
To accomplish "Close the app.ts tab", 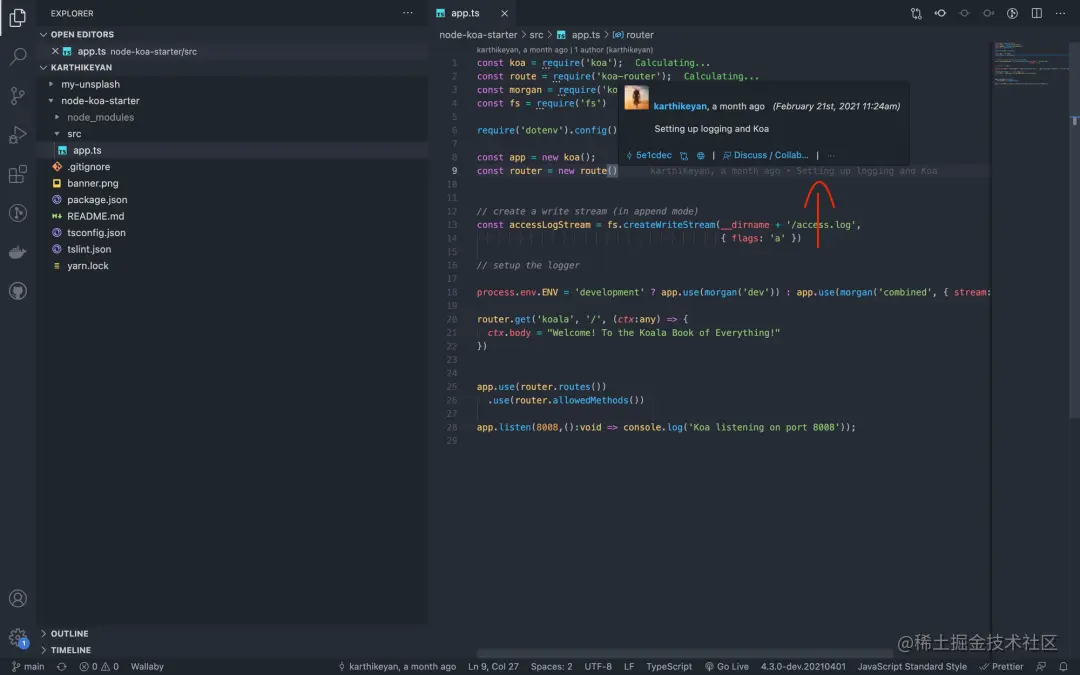I will click(504, 13).
